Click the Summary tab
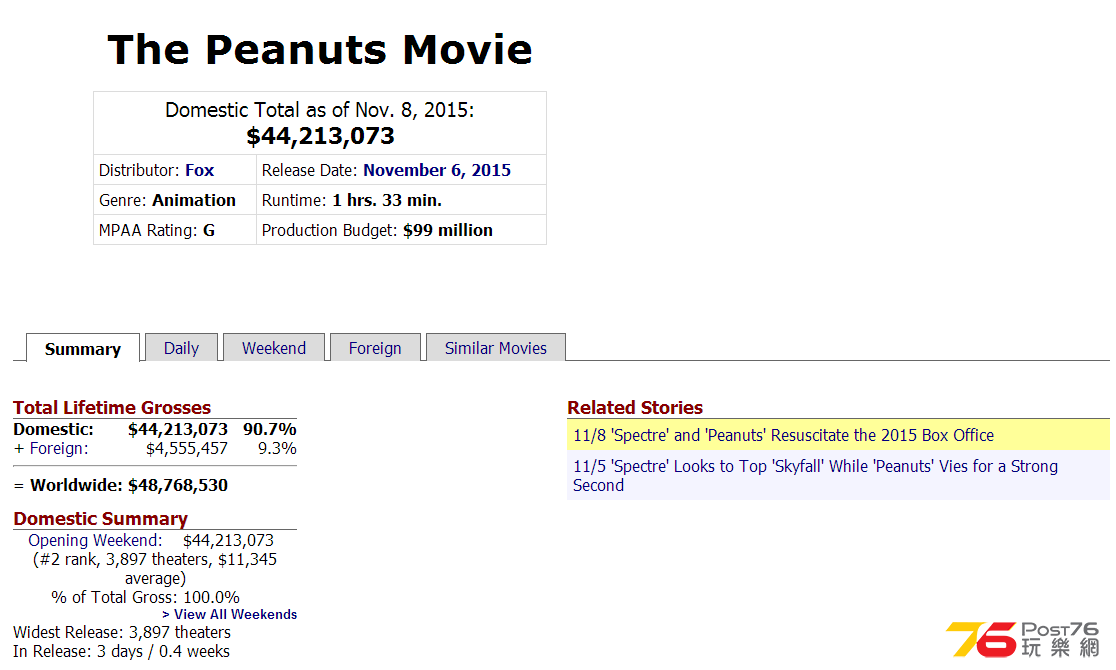 pyautogui.click(x=83, y=349)
